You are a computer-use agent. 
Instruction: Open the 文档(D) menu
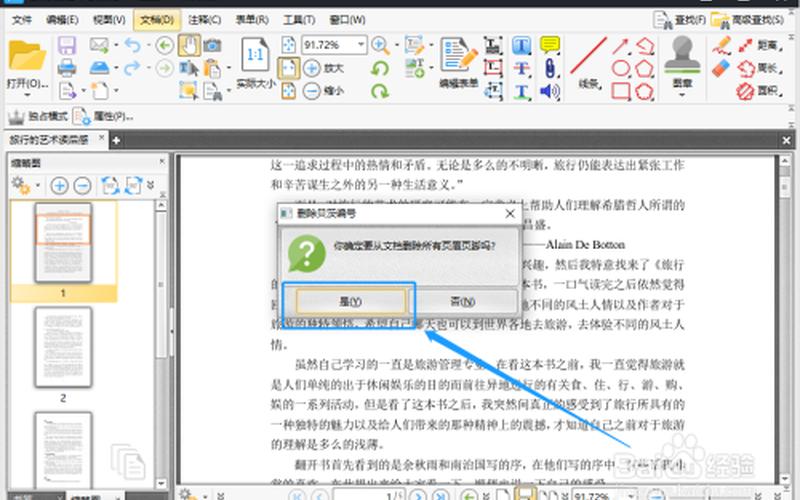click(x=157, y=20)
